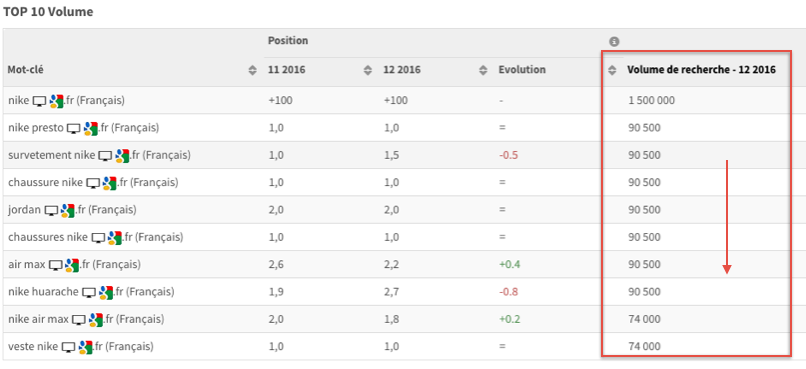Viewport: 806px width, 369px height.
Task: Click desktop monitor icon next to veste nike
Action: point(69,347)
